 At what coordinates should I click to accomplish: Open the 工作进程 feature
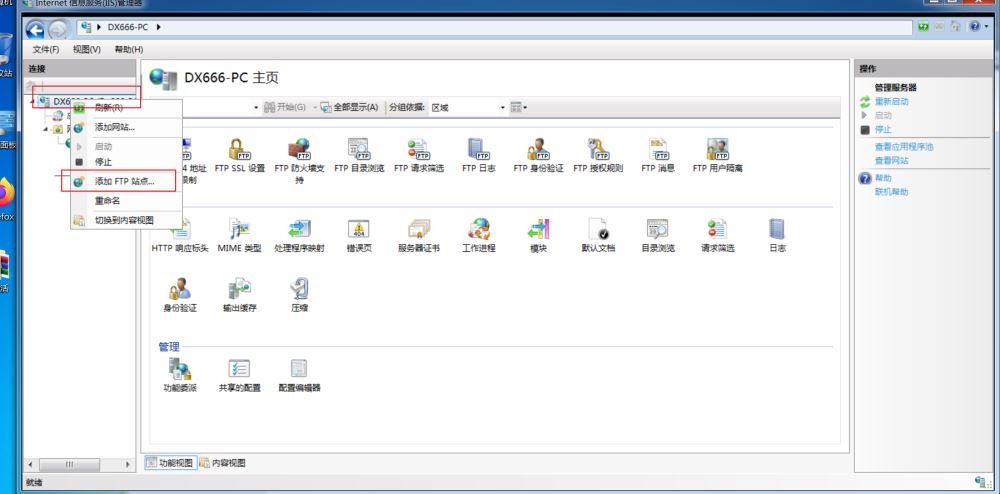[478, 235]
